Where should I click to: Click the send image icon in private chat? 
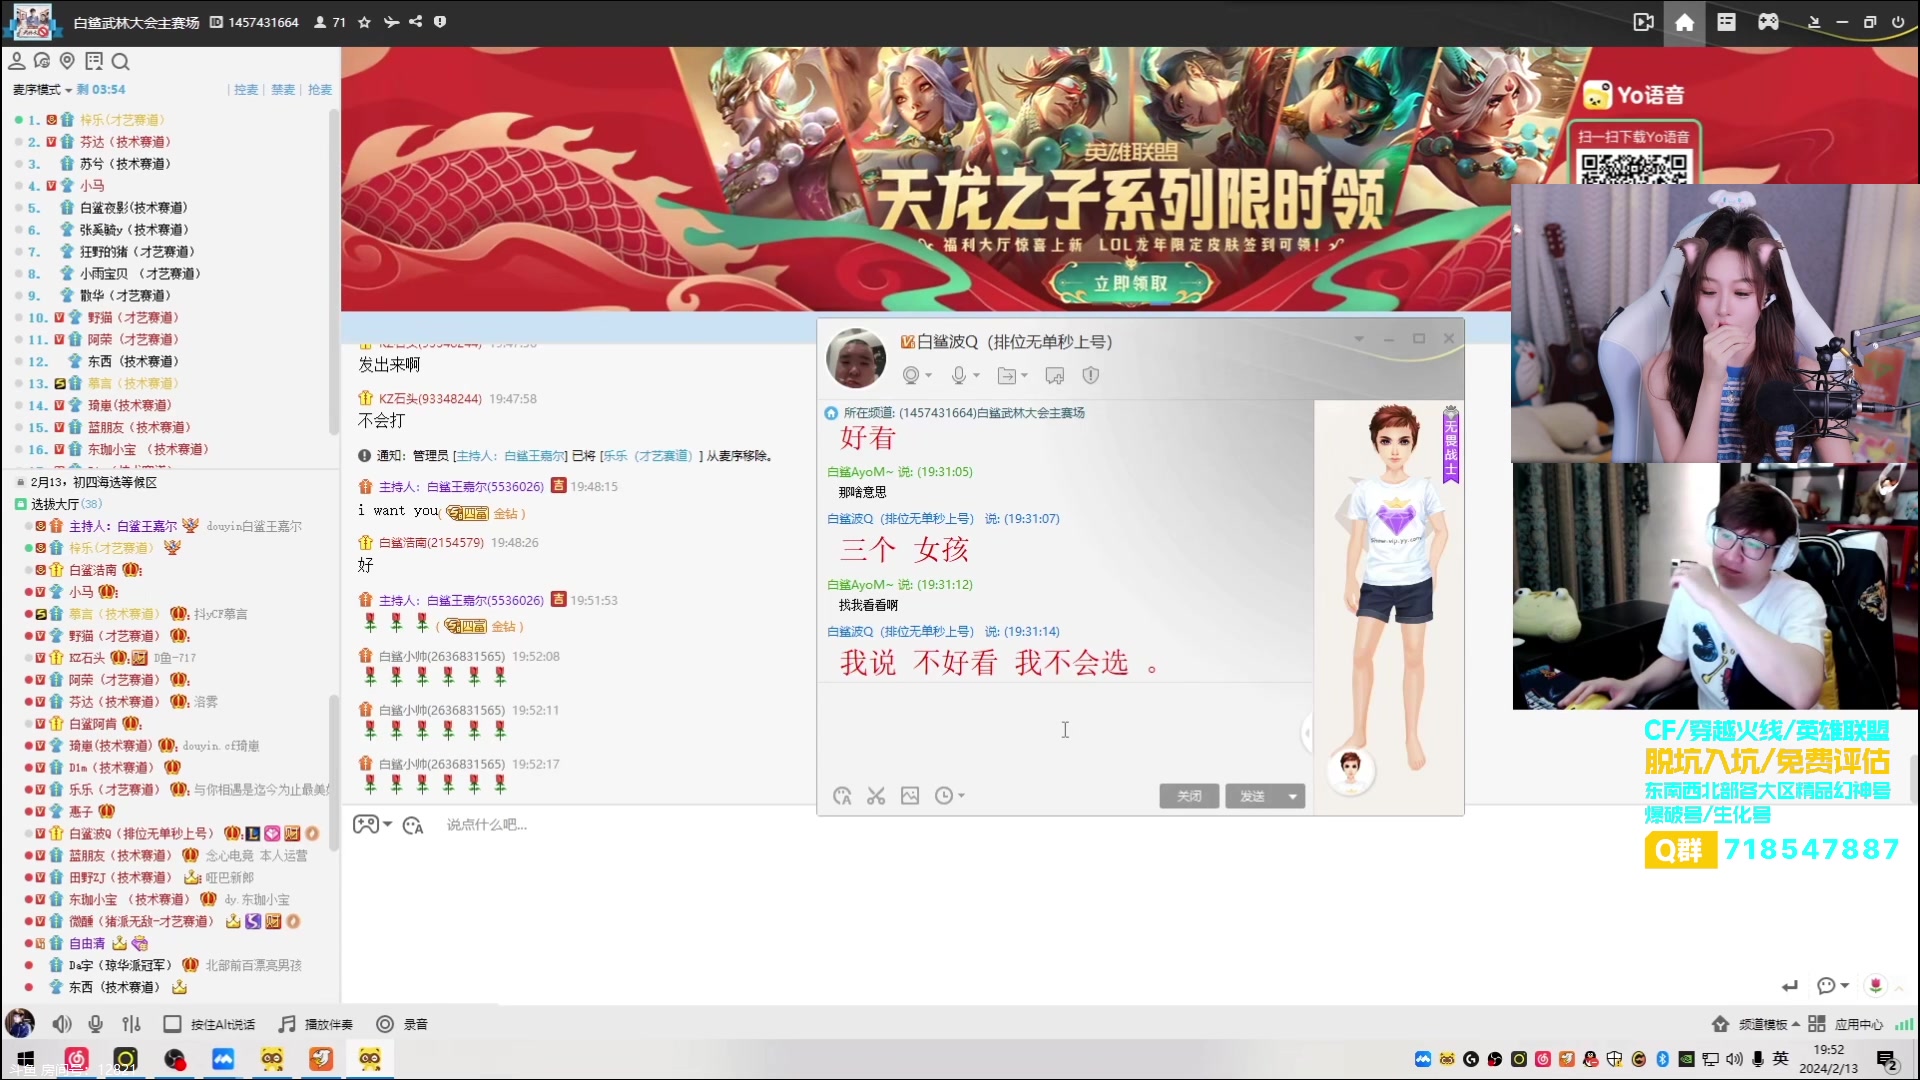[x=910, y=796]
